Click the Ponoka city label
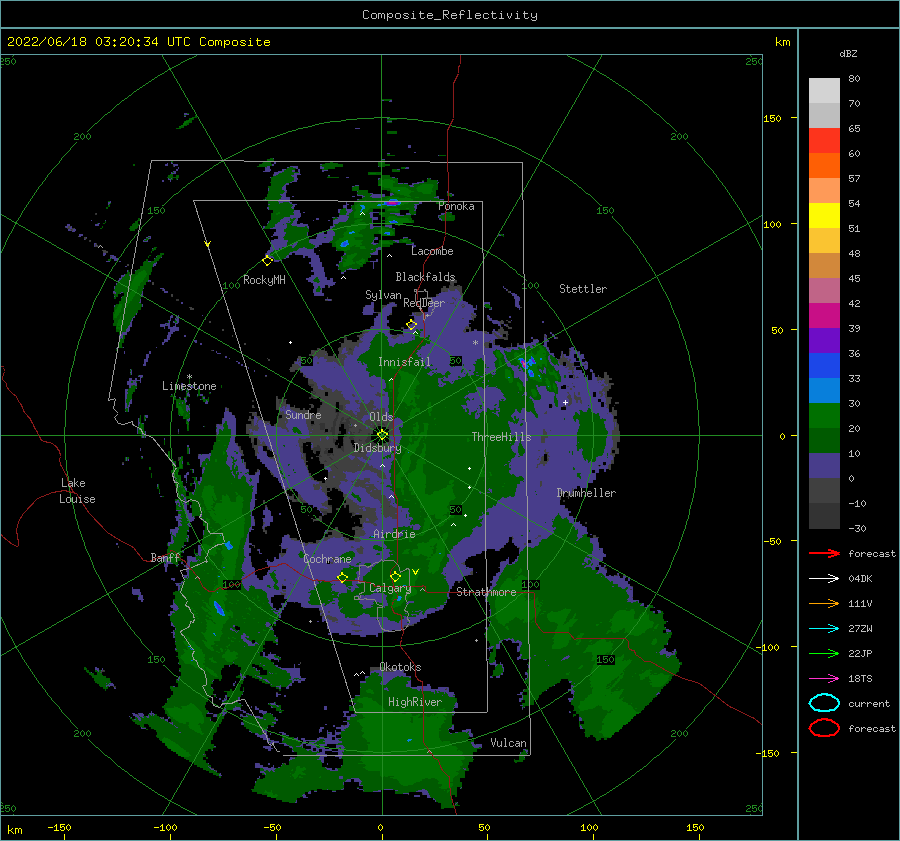The image size is (900, 841). click(456, 206)
